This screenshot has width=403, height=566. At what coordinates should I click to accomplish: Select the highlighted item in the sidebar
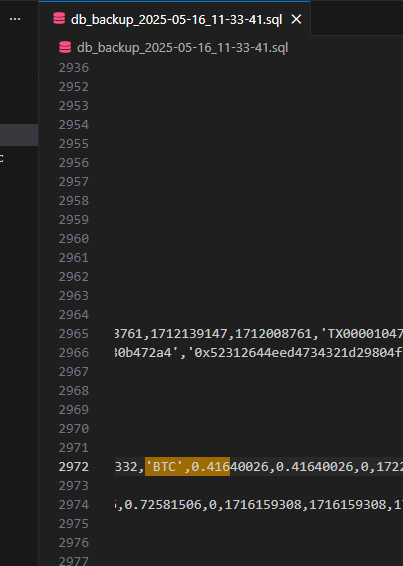[19, 135]
